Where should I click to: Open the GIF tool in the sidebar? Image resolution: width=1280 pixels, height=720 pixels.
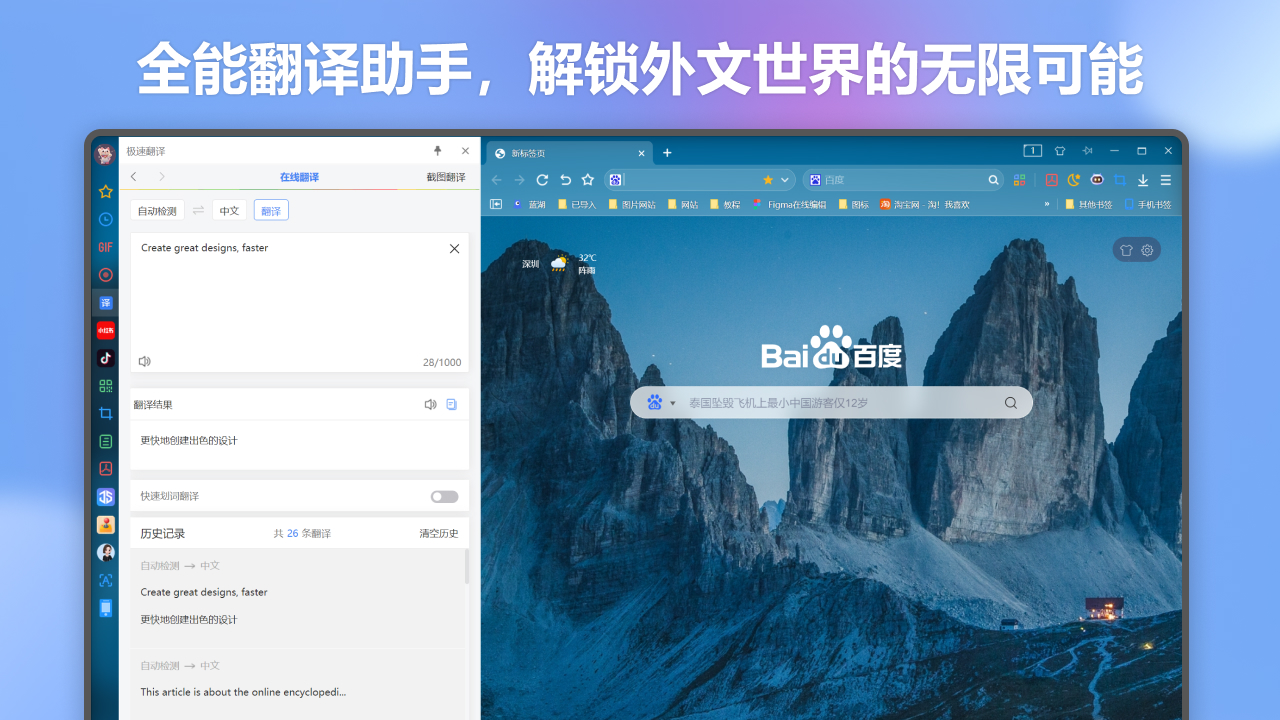[105, 247]
